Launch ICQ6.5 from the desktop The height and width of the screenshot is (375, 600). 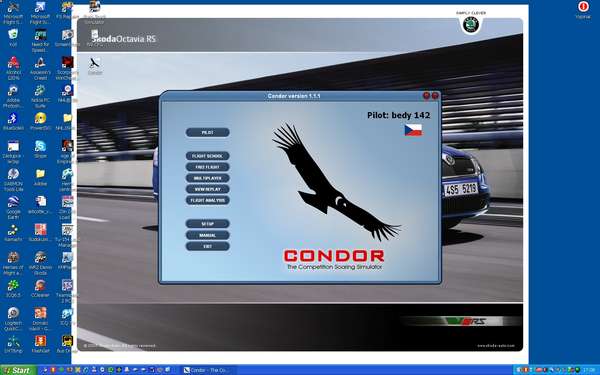tap(13, 288)
